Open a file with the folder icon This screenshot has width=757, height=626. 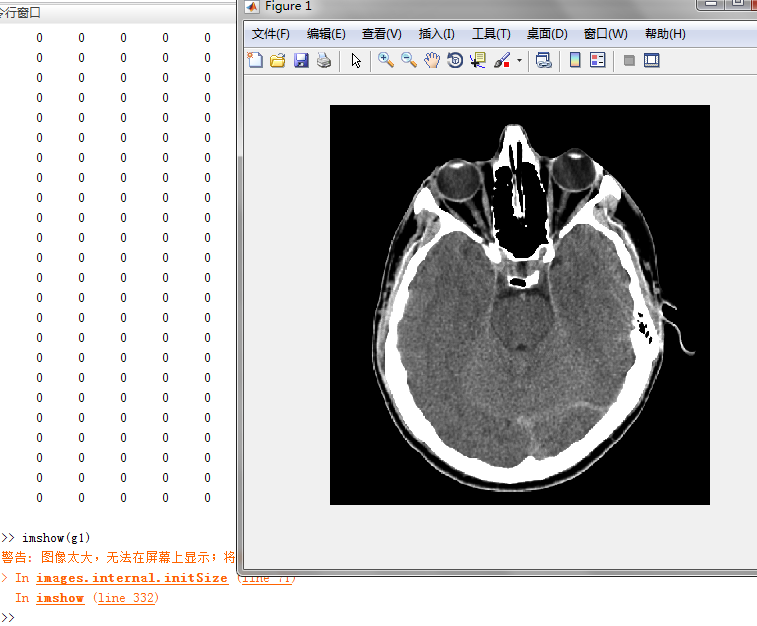(278, 60)
